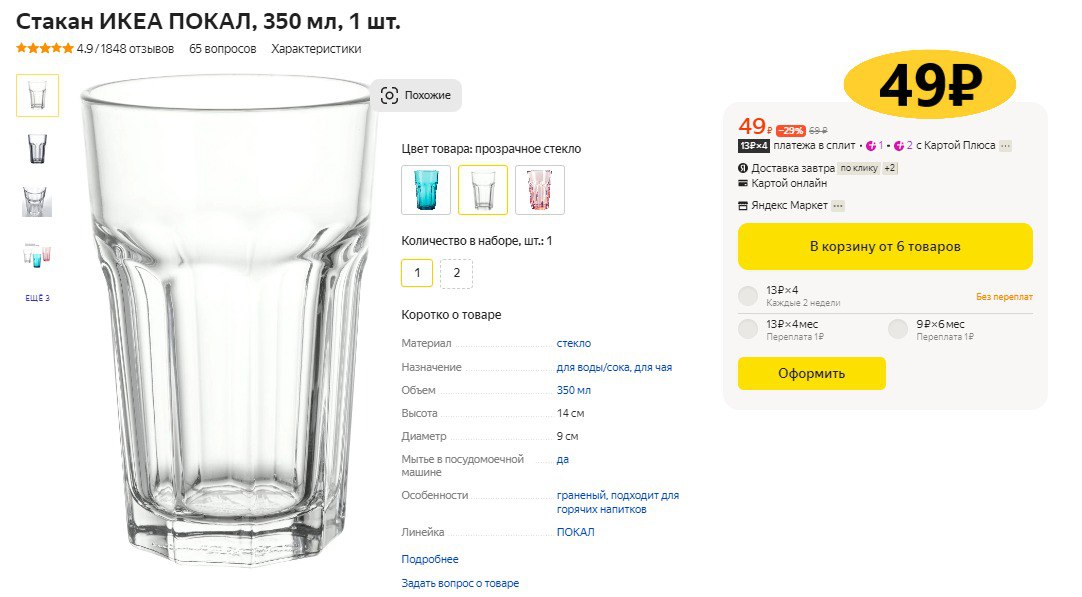This screenshot has height=597, width=1082.
Task: Open the dark glass photo thumbnail
Action: (x=37, y=148)
